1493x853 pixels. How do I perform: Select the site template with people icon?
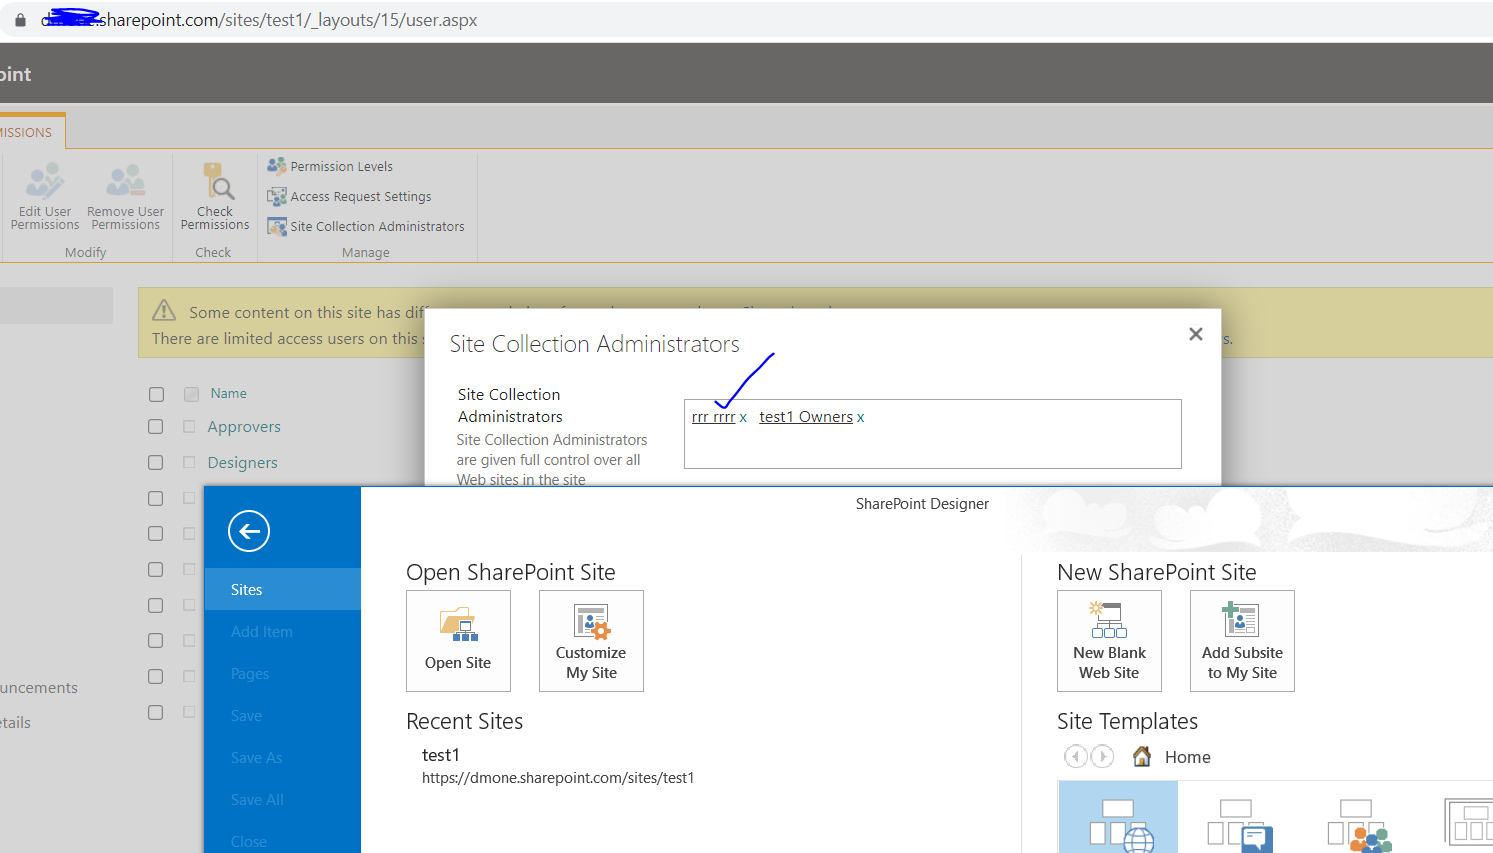tap(1359, 825)
